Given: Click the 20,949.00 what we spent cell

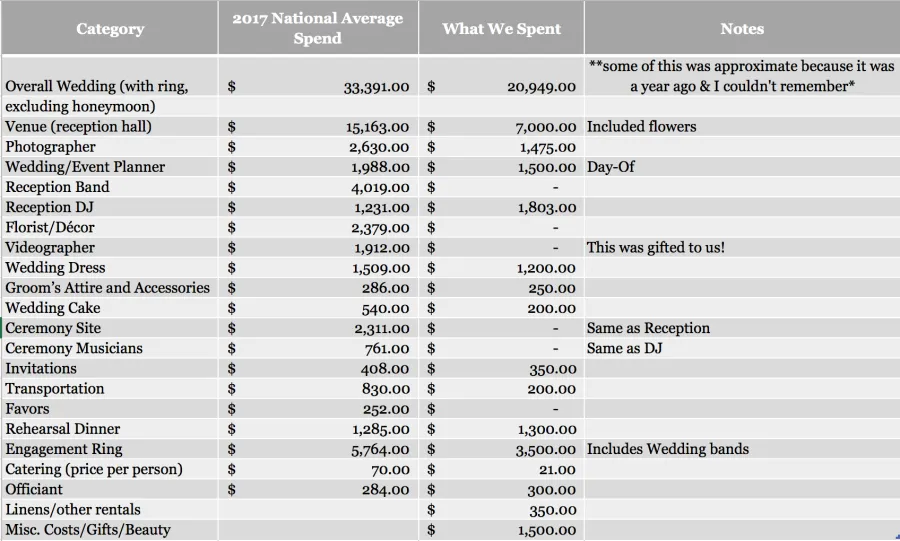Looking at the screenshot, I should click(x=501, y=87).
